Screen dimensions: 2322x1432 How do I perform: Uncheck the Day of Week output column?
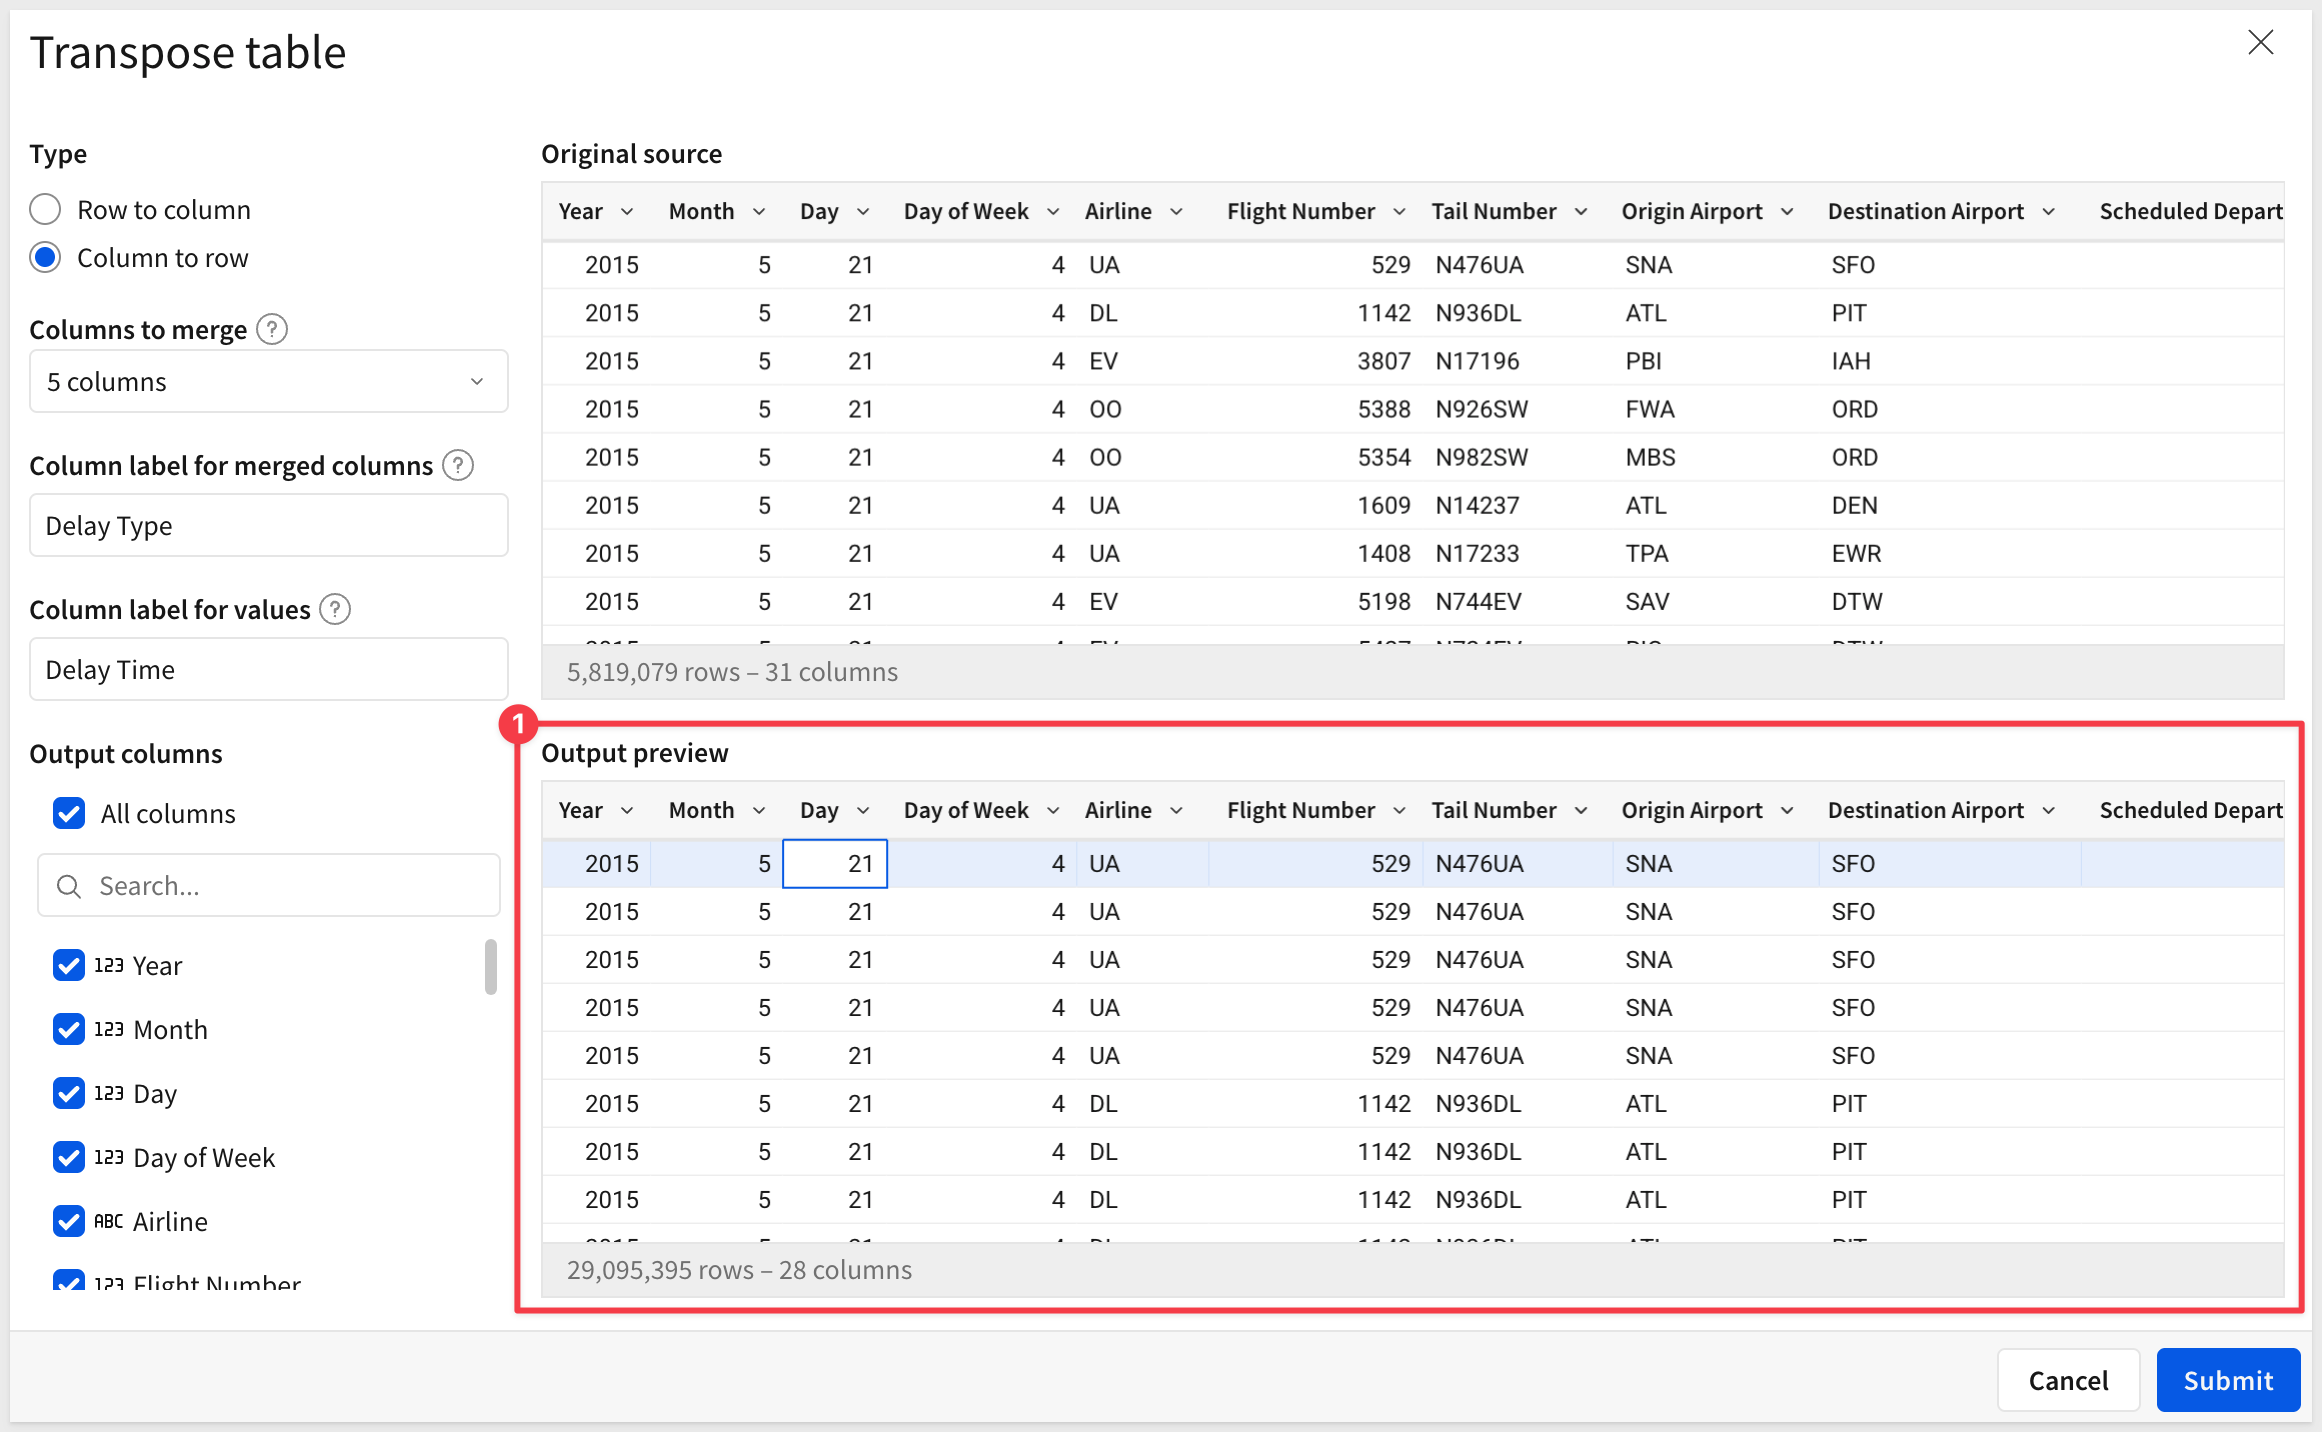69,1157
